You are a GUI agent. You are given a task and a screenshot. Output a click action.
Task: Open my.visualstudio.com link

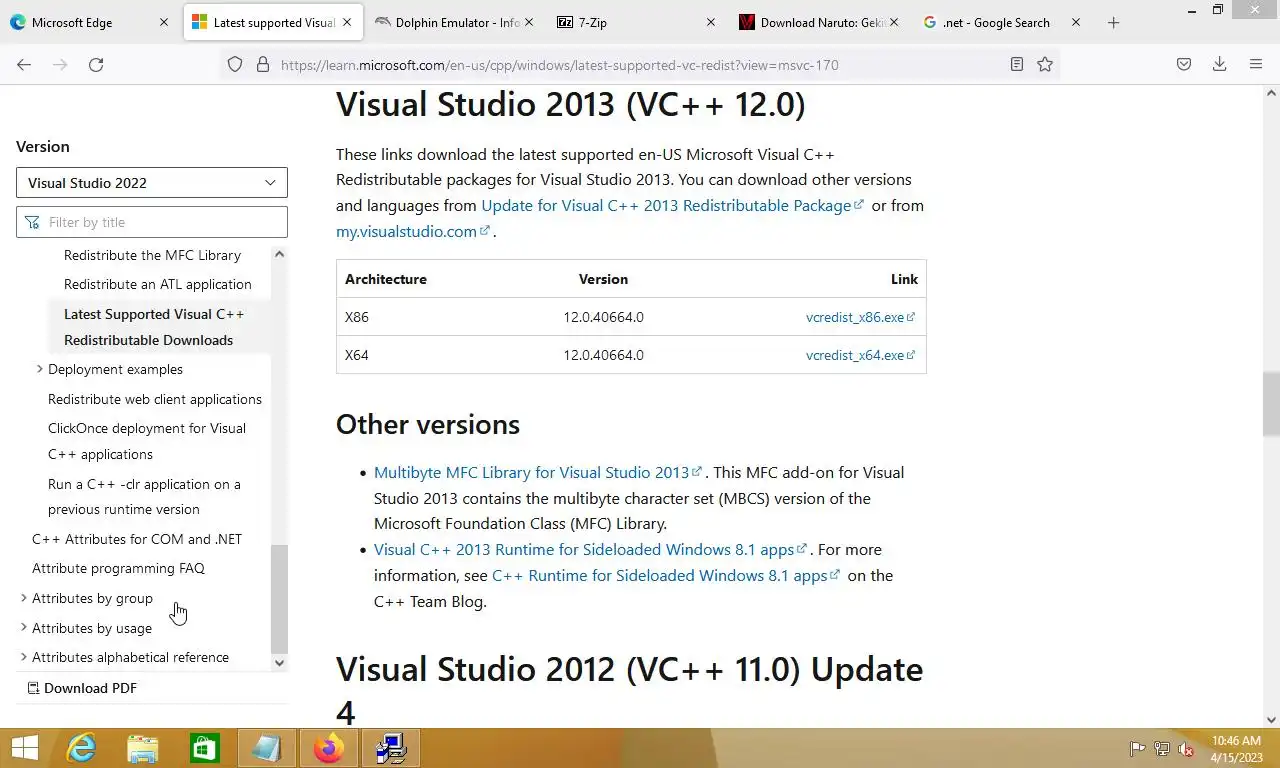click(412, 231)
